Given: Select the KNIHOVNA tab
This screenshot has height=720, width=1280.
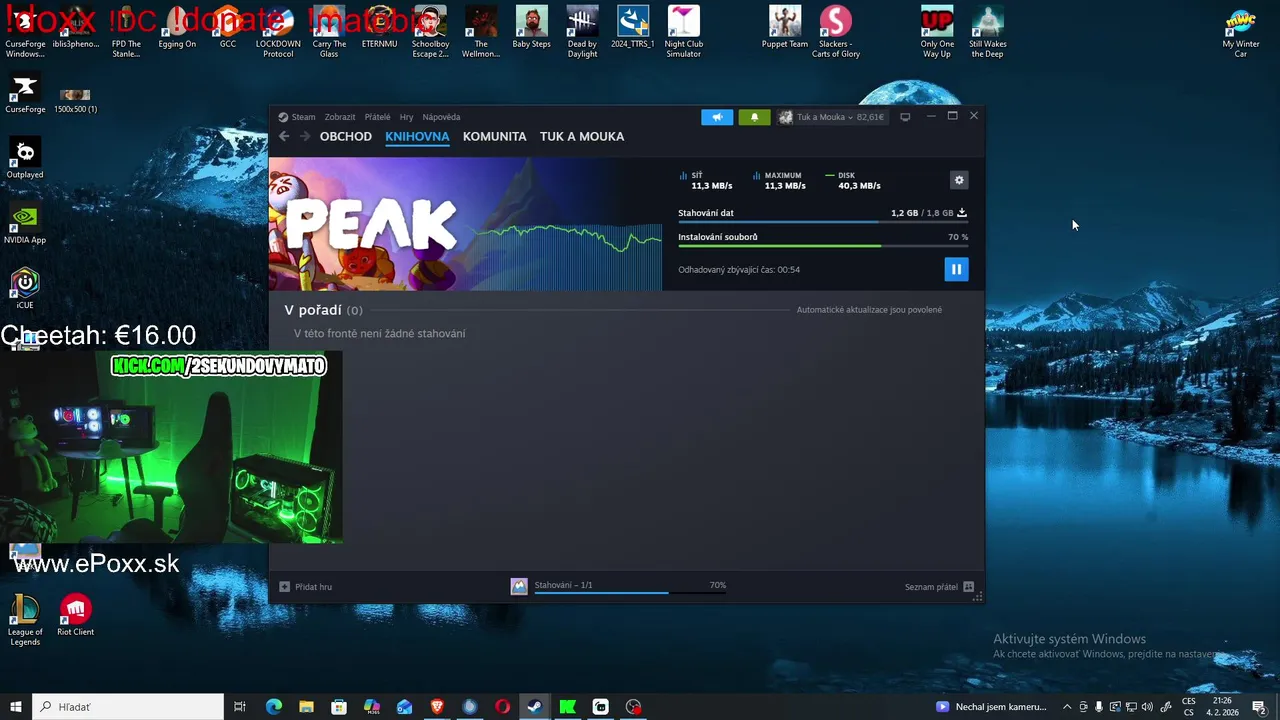Looking at the screenshot, I should 417,136.
